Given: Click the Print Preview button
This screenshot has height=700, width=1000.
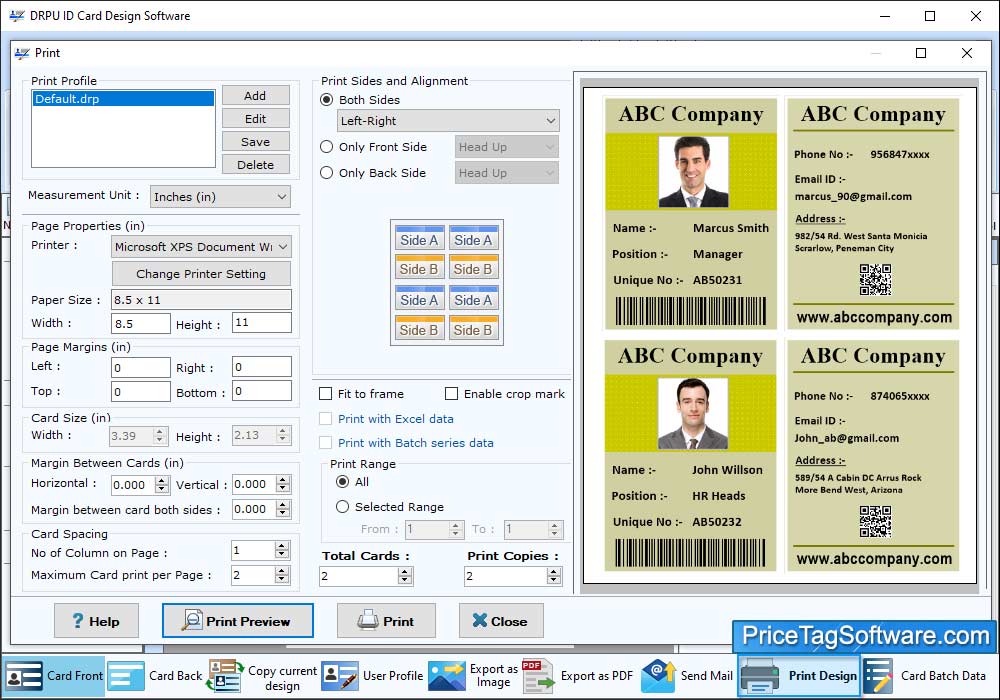Looking at the screenshot, I should pos(237,620).
